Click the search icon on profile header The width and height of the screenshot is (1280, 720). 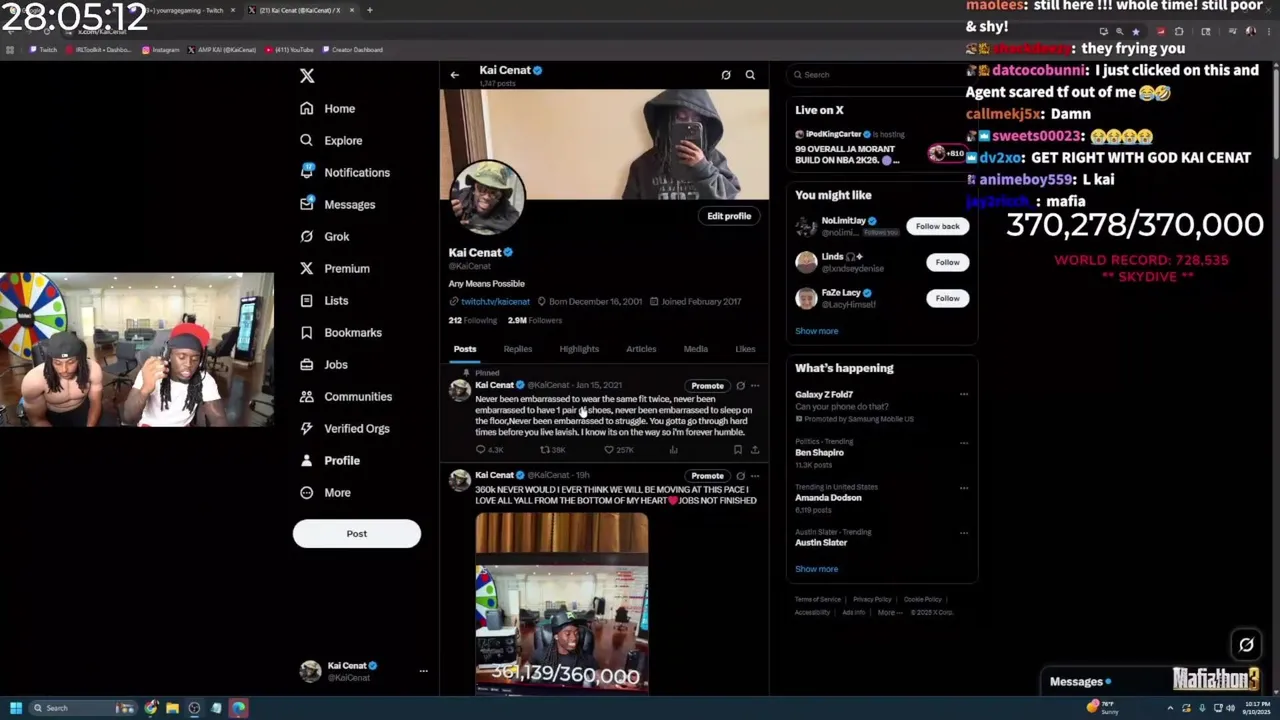[x=750, y=75]
